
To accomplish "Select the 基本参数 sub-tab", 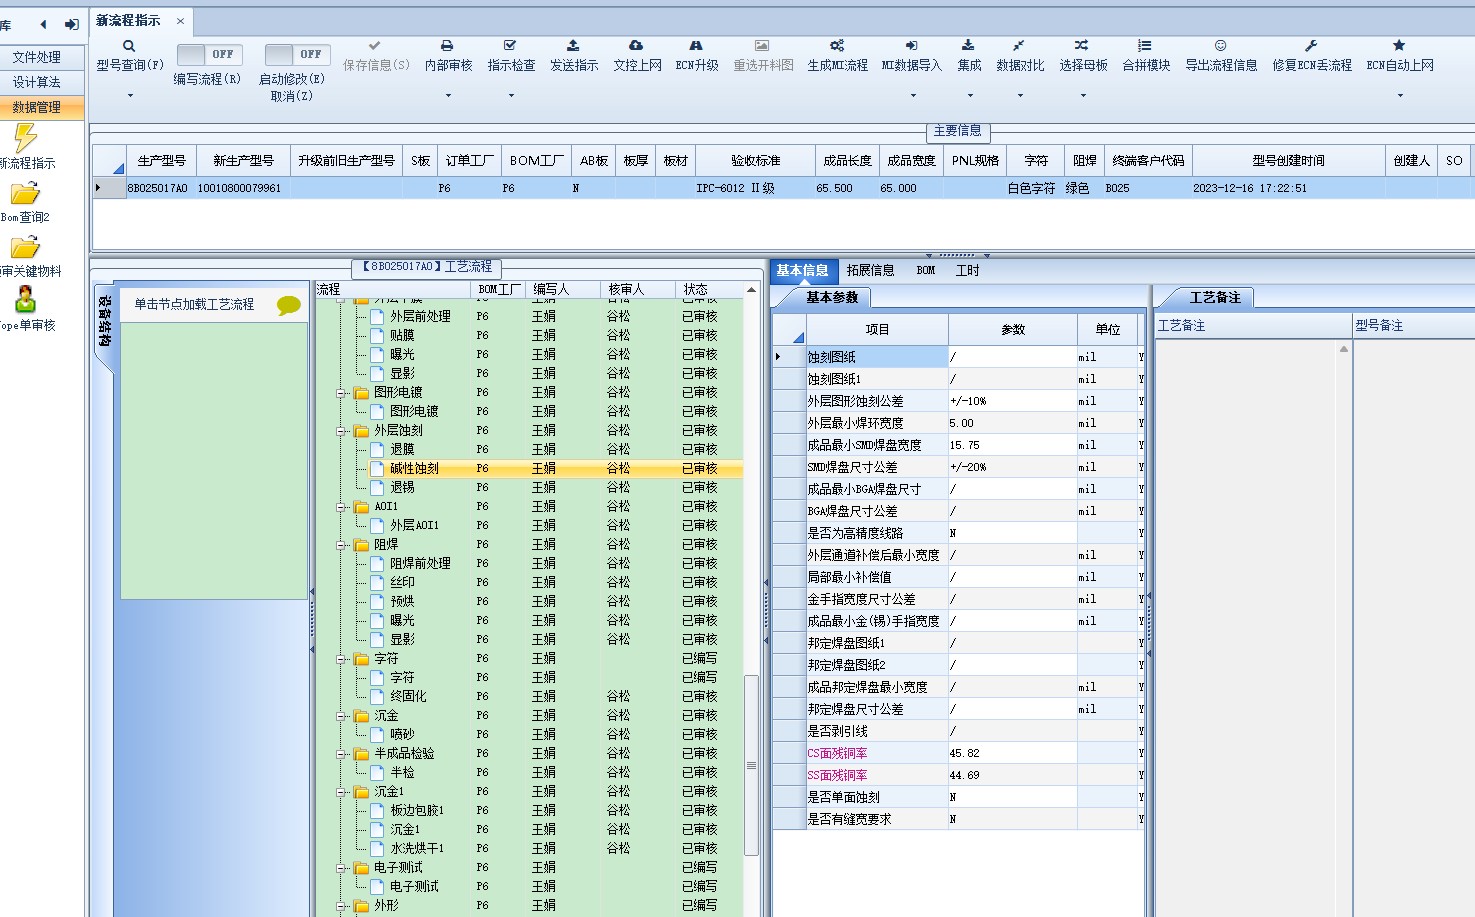I will 832,297.
